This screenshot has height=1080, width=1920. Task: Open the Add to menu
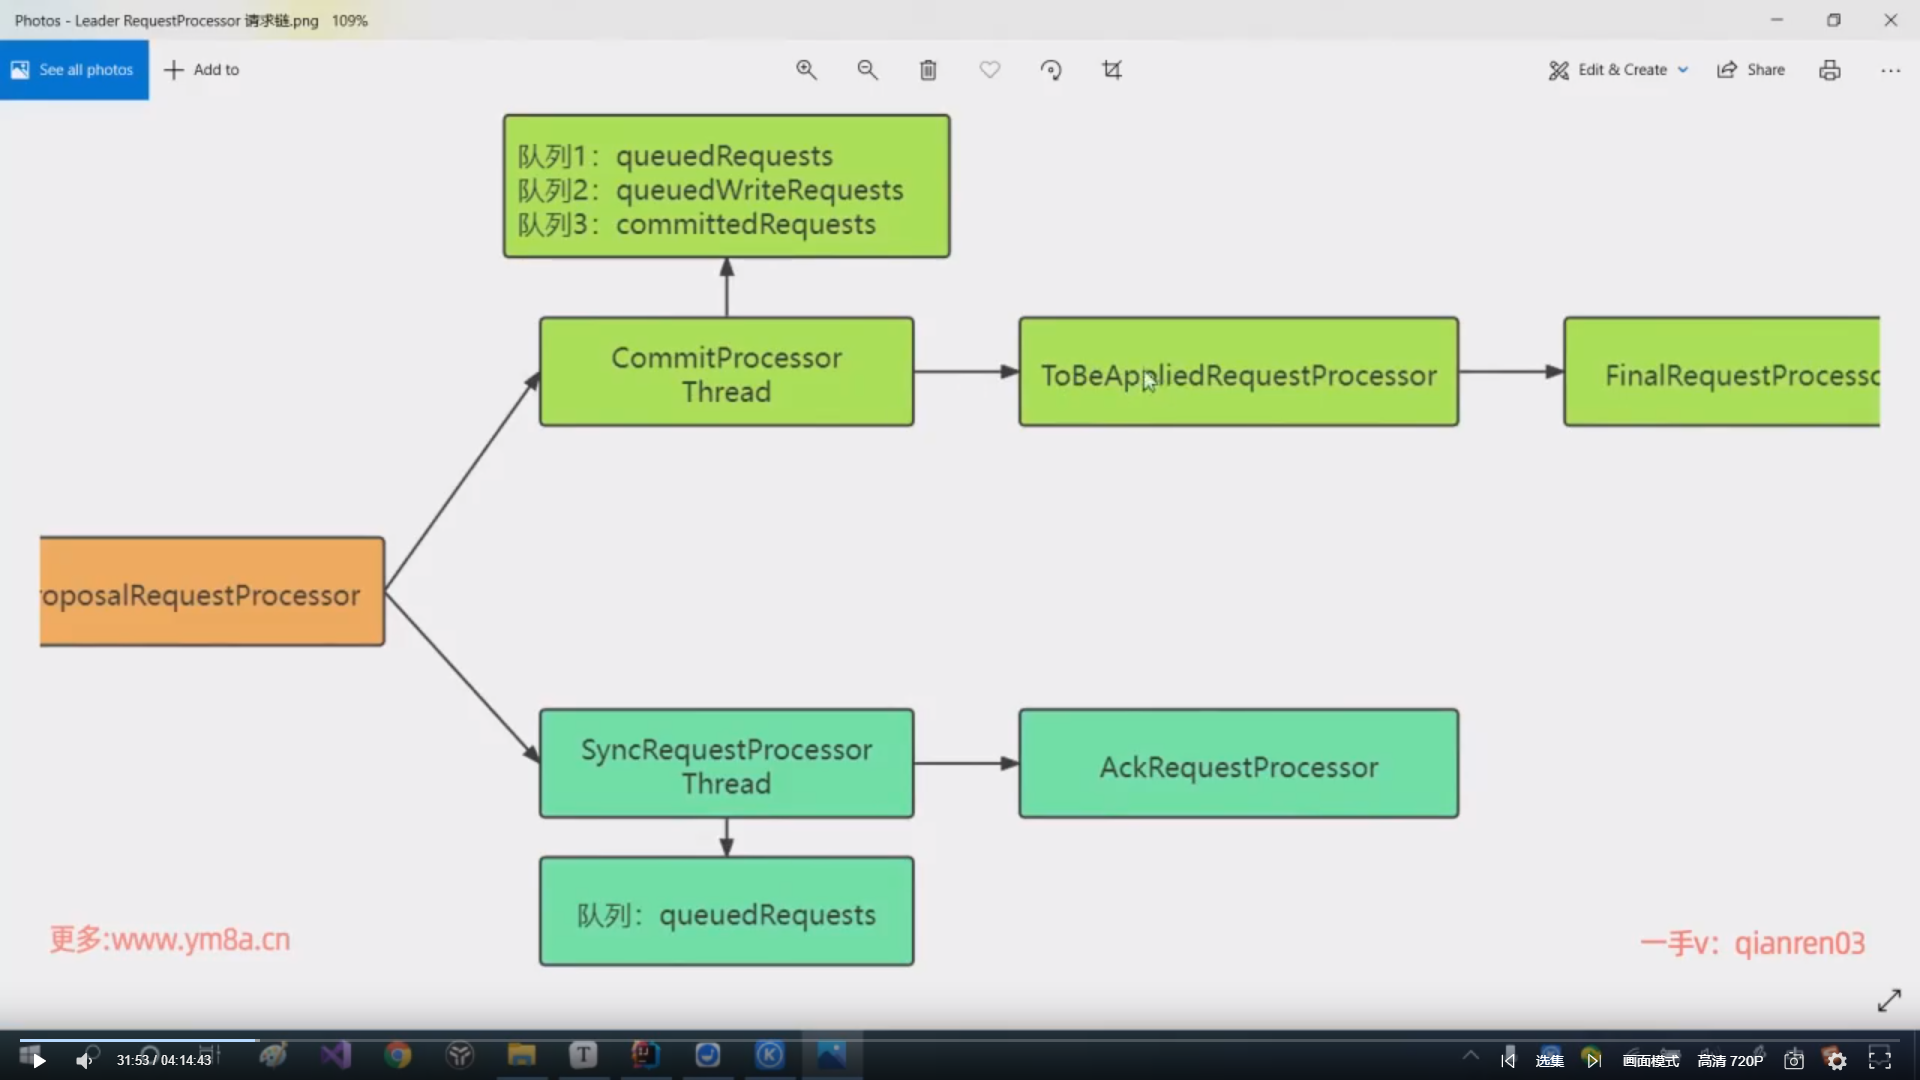[x=202, y=70]
